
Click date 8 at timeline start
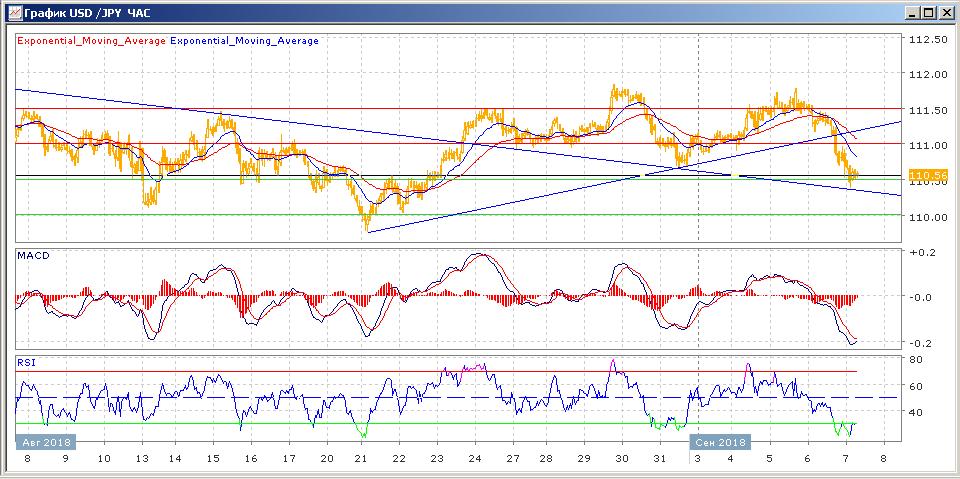[x=26, y=458]
